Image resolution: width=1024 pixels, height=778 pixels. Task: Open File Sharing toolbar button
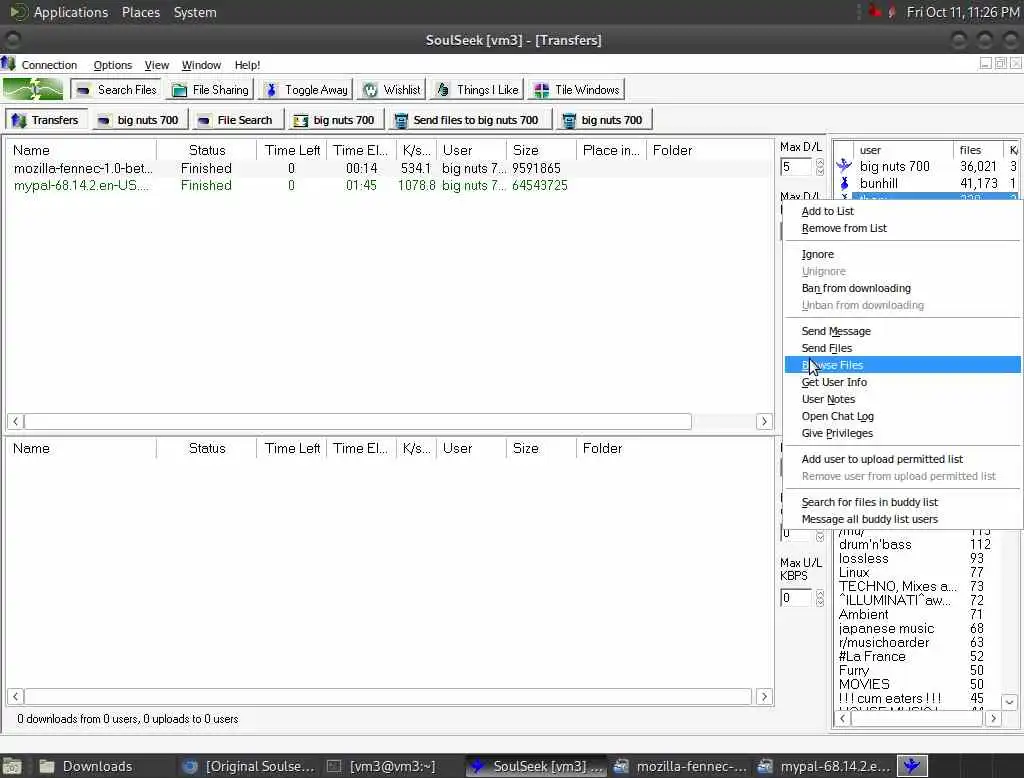coord(210,89)
